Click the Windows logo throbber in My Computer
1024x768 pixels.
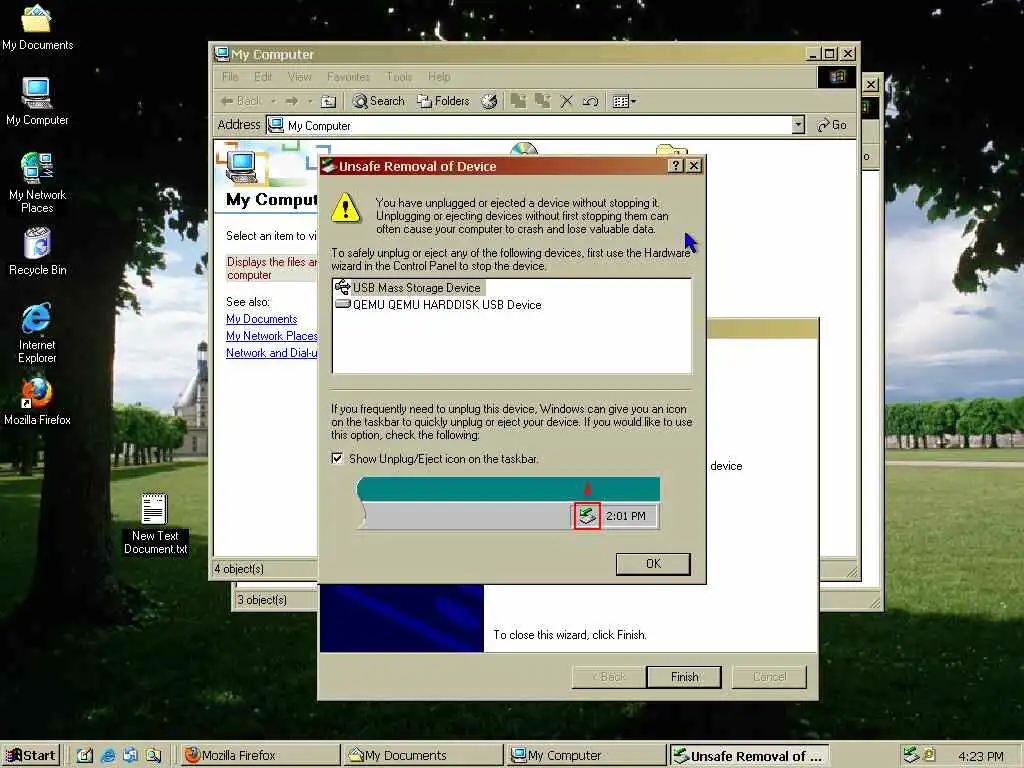pos(837,77)
